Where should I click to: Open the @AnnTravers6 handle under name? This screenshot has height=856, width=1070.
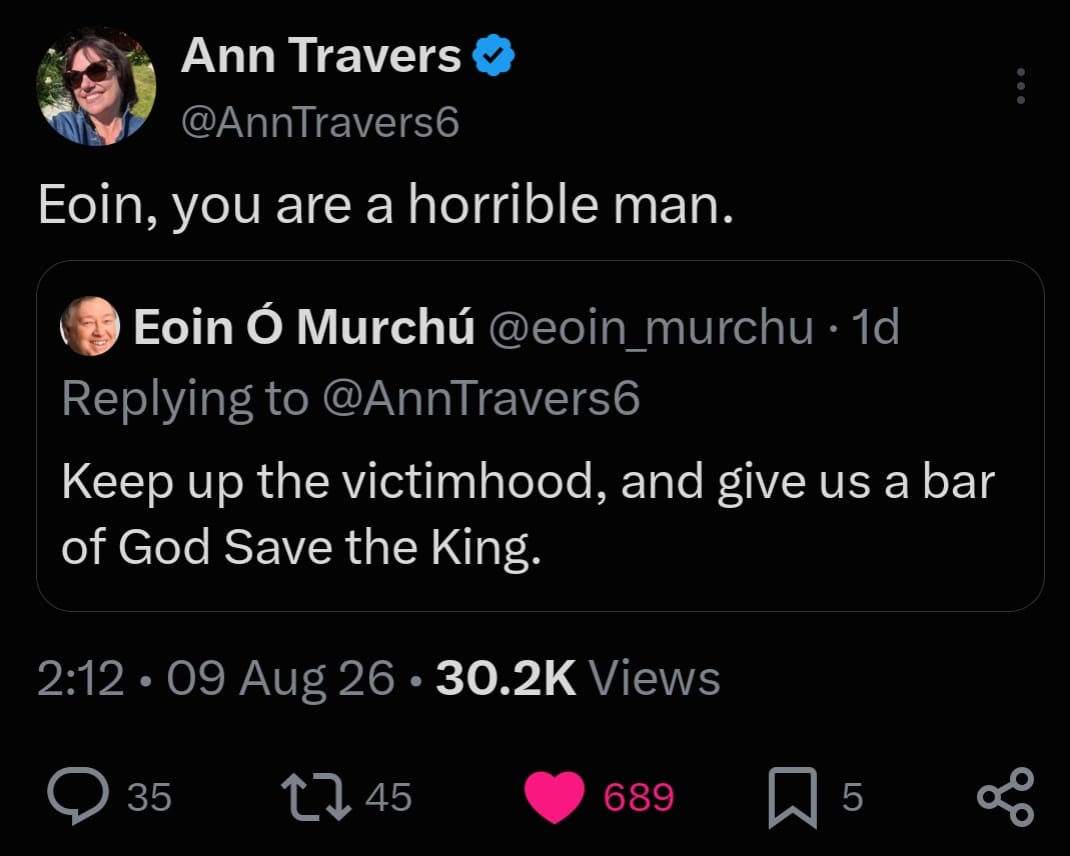(320, 123)
